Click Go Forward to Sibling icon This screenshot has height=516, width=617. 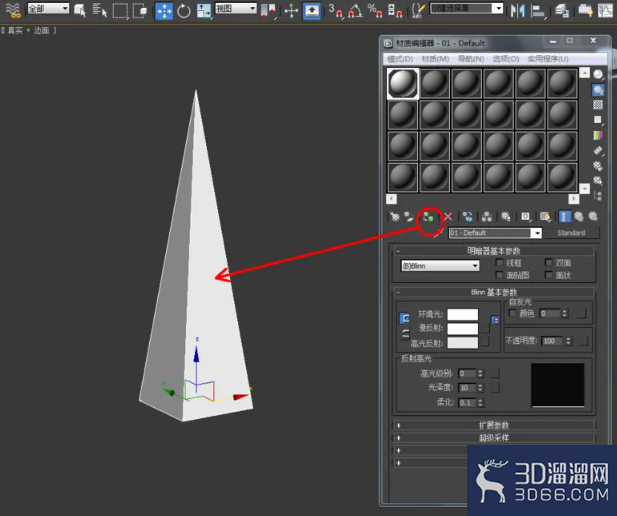tap(593, 216)
